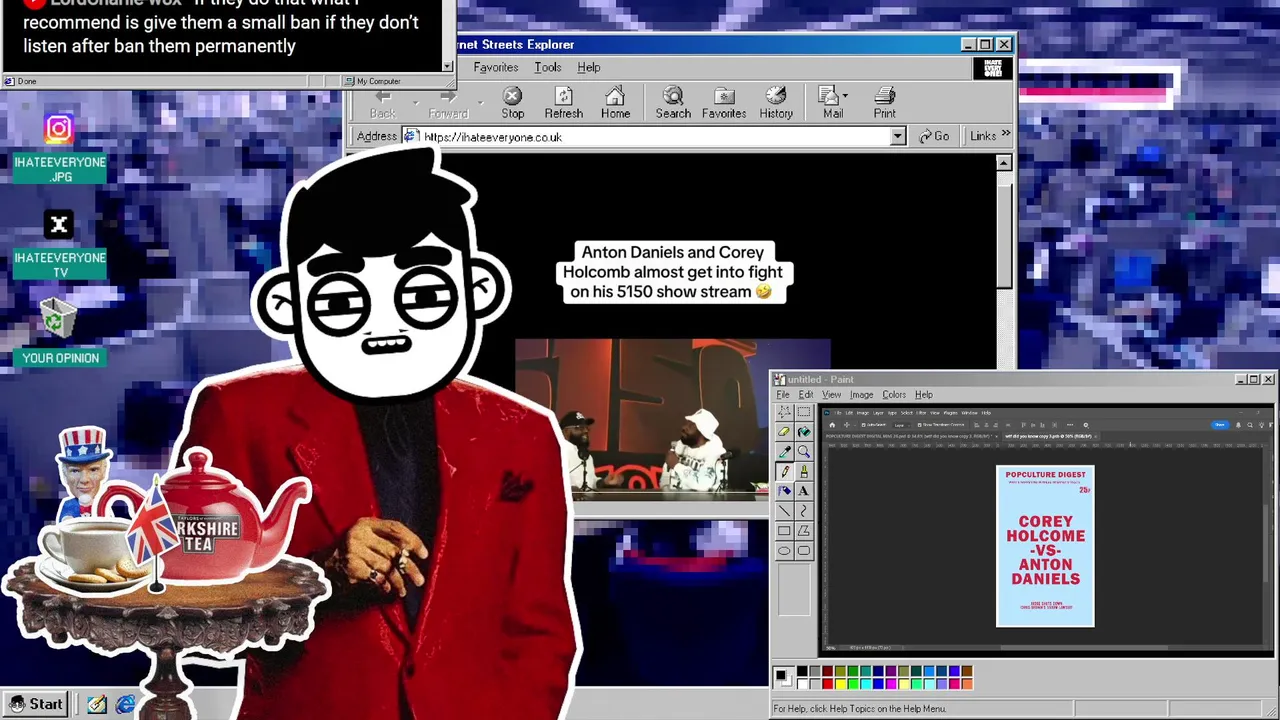
Task: Select the Free-Form Select tool in Paint
Action: (x=785, y=411)
